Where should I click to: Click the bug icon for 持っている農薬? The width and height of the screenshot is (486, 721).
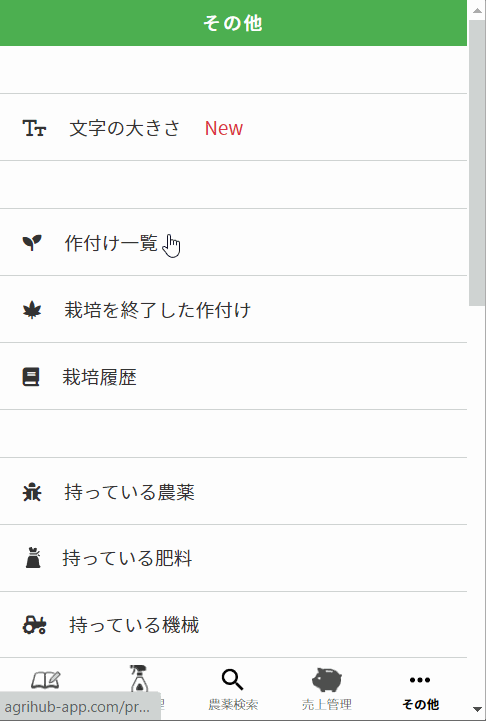point(32,492)
